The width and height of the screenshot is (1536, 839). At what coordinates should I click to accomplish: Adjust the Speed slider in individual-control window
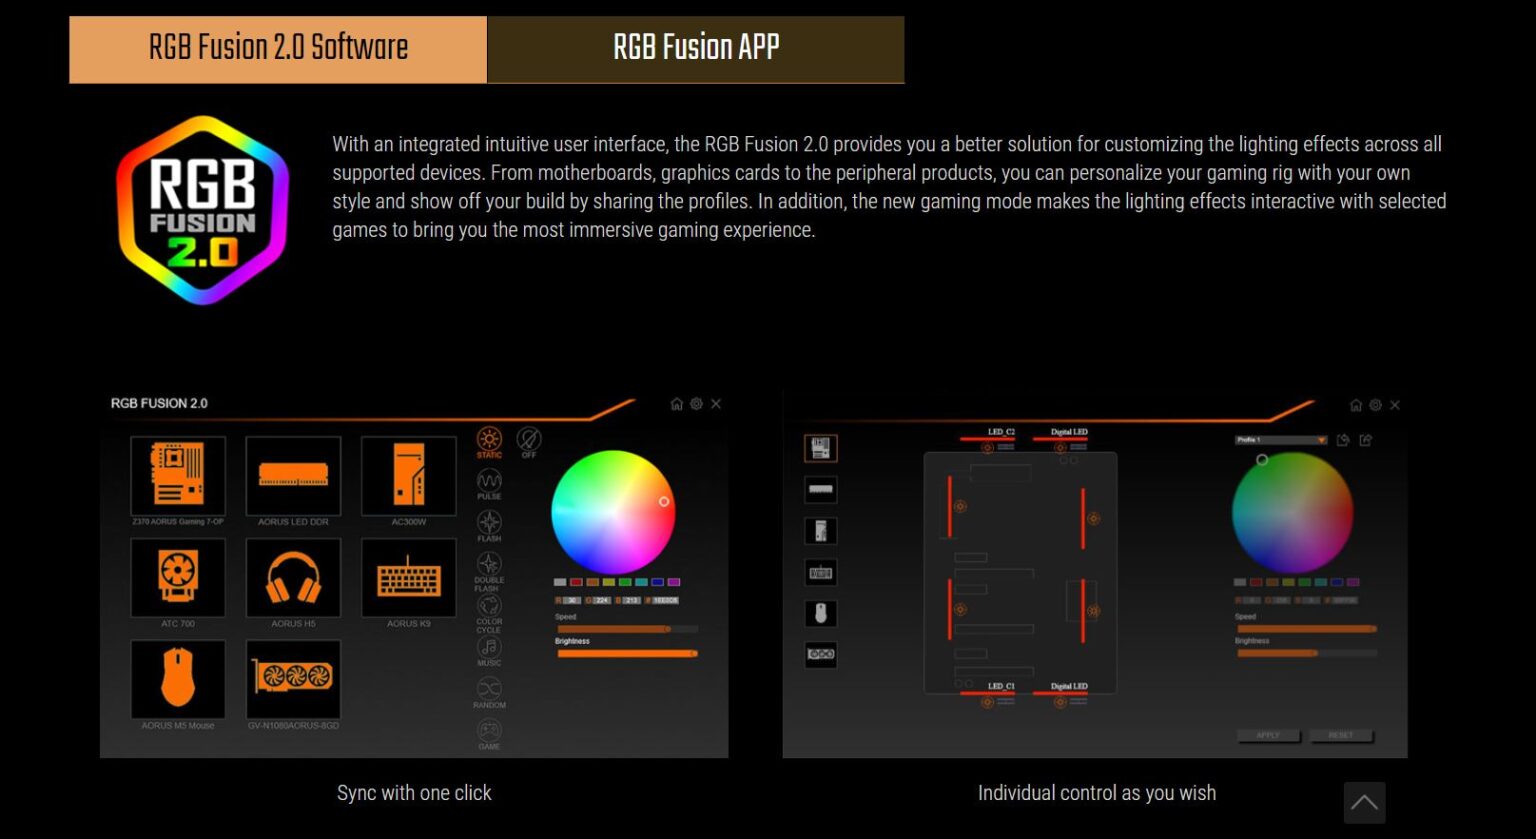pyautogui.click(x=1307, y=629)
